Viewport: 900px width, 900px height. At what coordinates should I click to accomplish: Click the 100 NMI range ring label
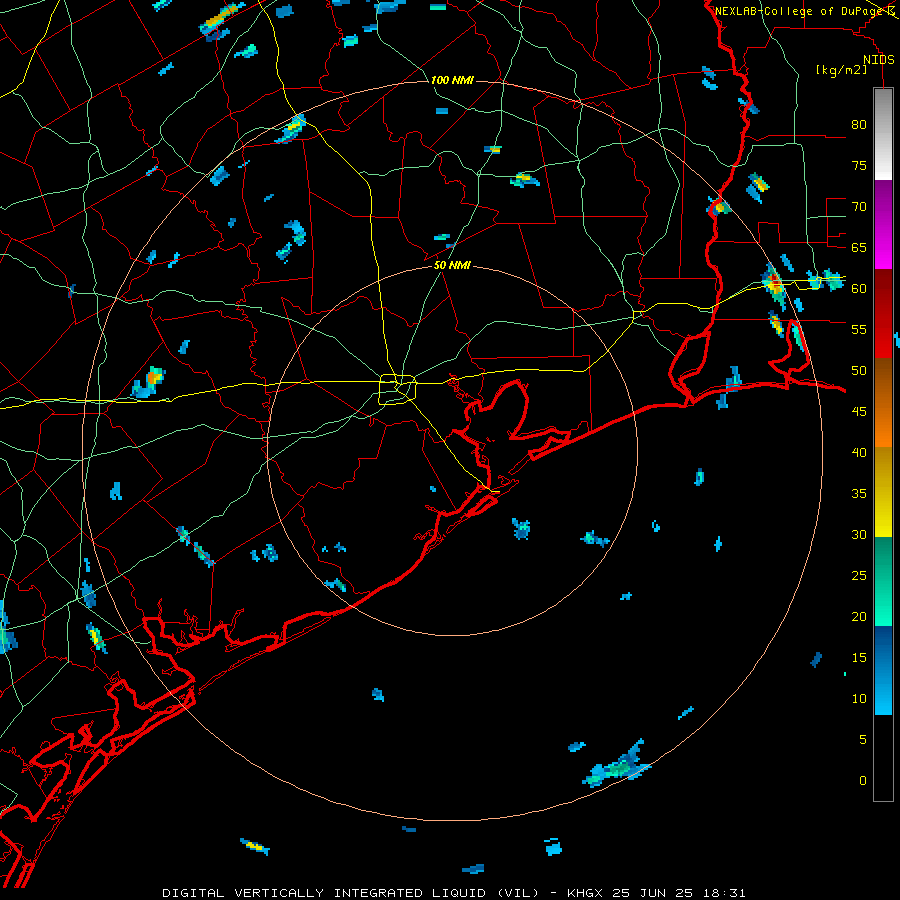452,80
